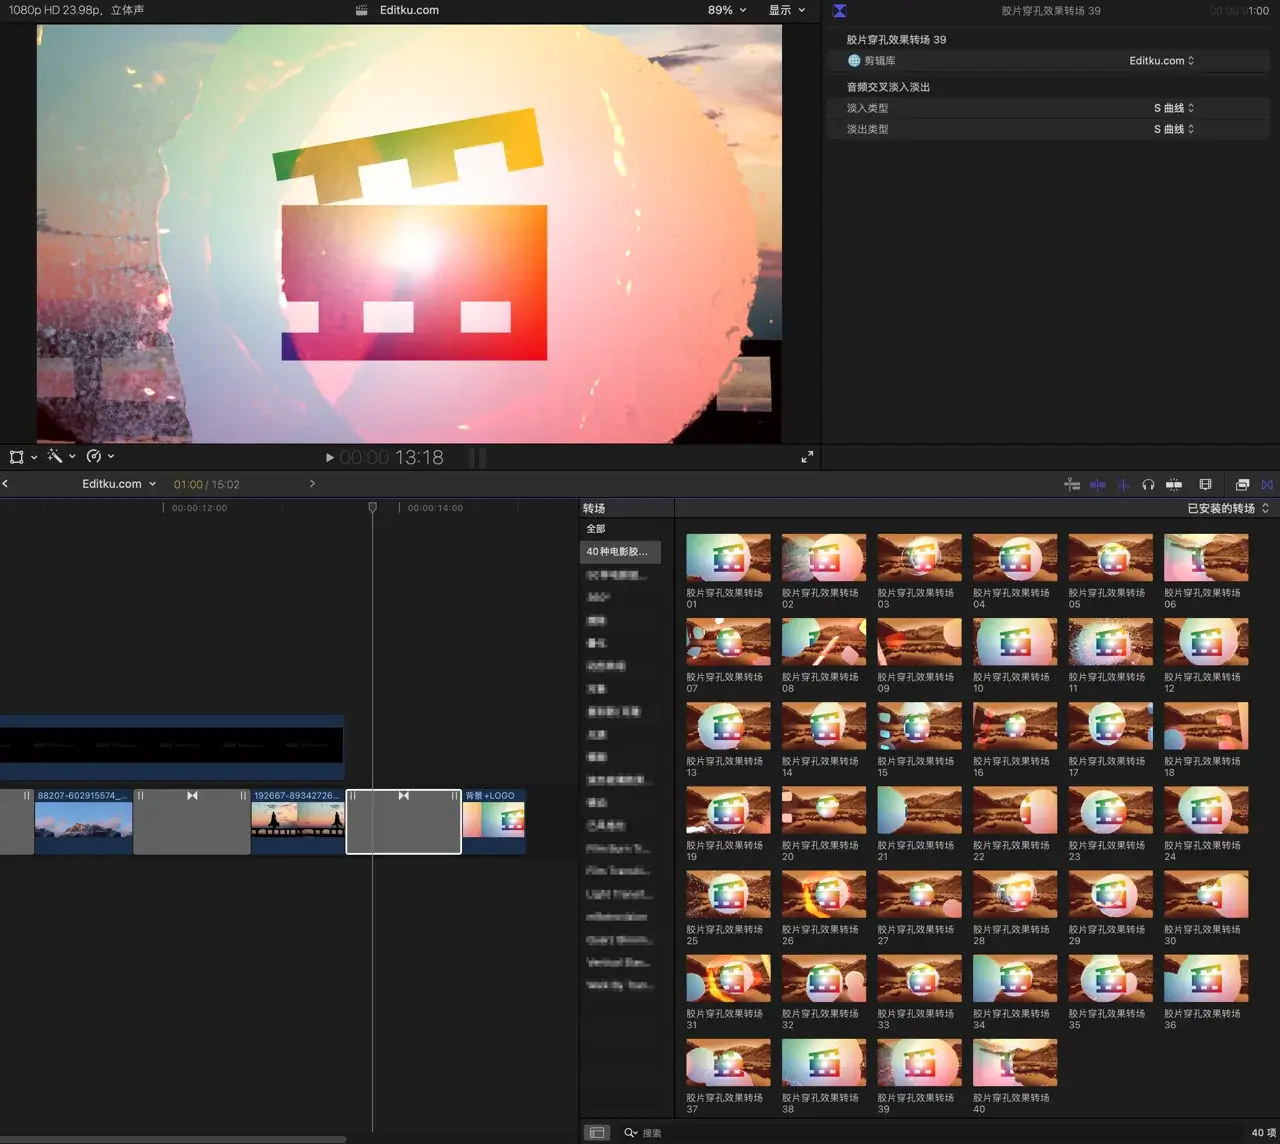This screenshot has height=1144, width=1280.
Task: Select the 40种电影胶 category in sidebar
Action: pyautogui.click(x=617, y=552)
